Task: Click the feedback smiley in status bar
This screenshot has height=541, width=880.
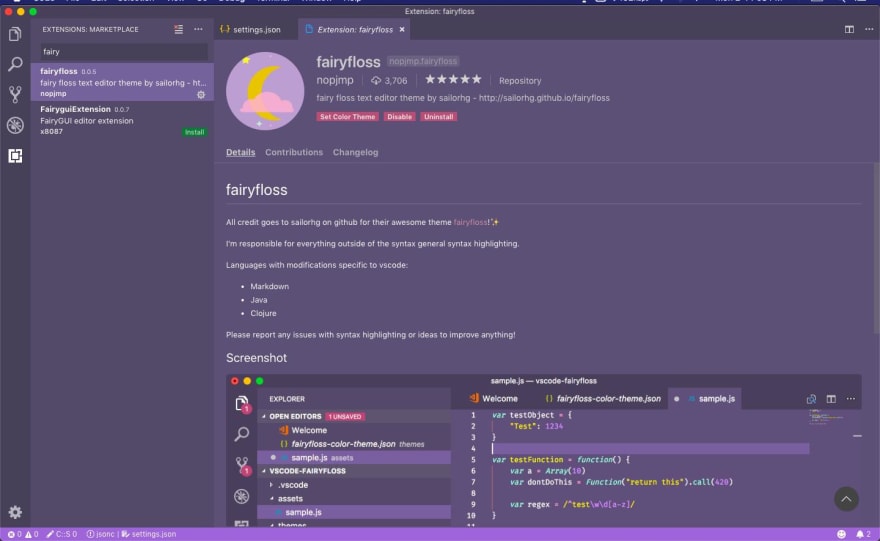Action: pyautogui.click(x=841, y=534)
